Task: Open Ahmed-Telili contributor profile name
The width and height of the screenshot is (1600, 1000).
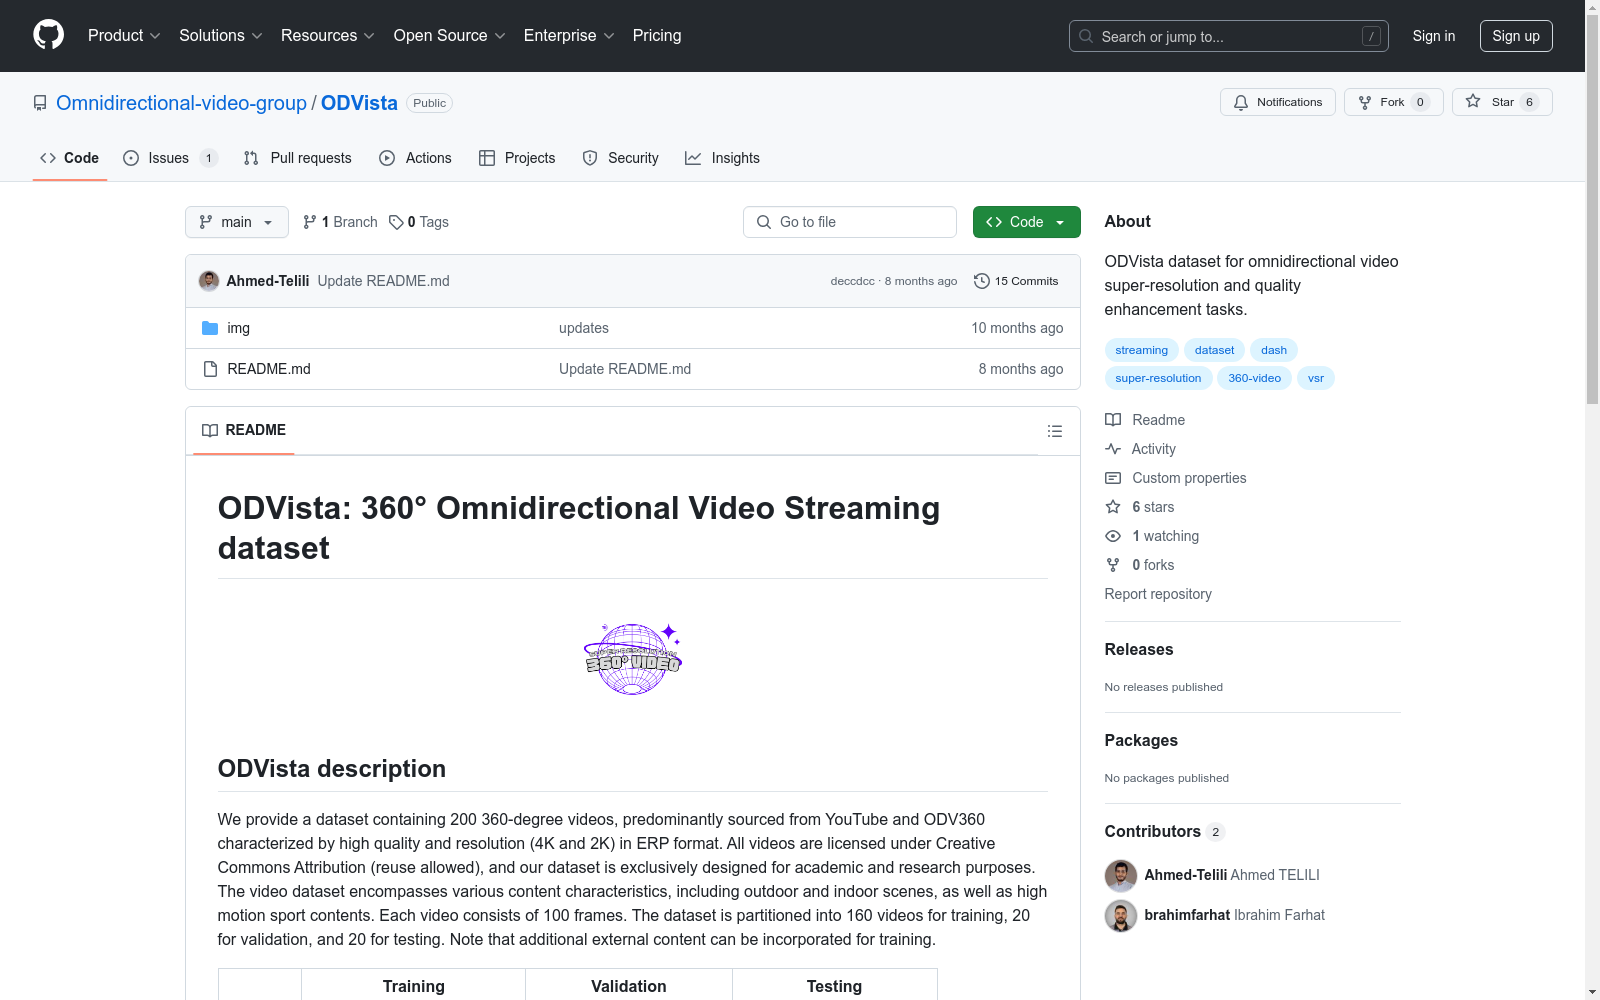Action: coord(1185,875)
